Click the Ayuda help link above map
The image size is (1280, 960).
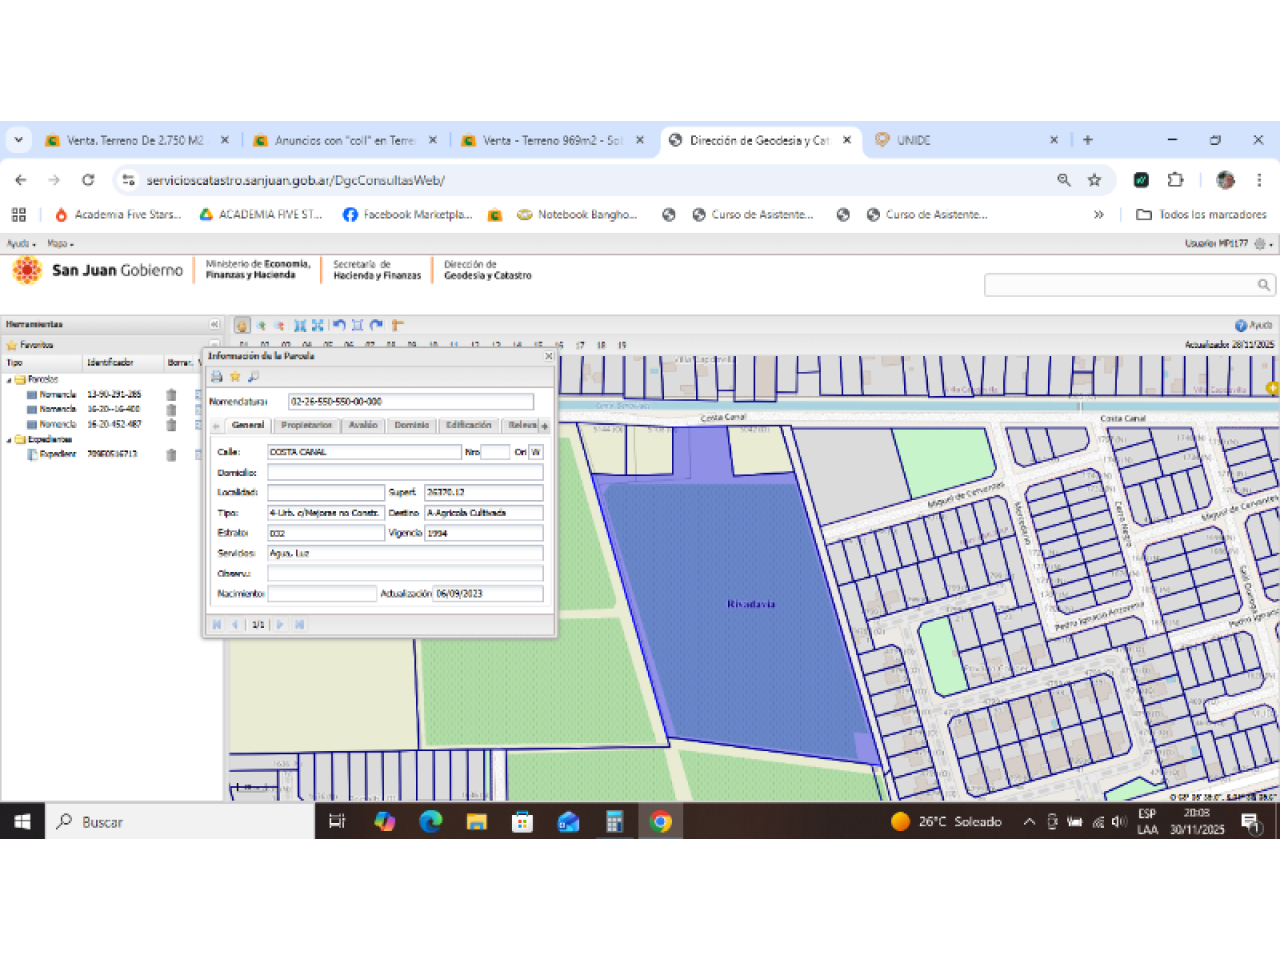coord(1254,325)
